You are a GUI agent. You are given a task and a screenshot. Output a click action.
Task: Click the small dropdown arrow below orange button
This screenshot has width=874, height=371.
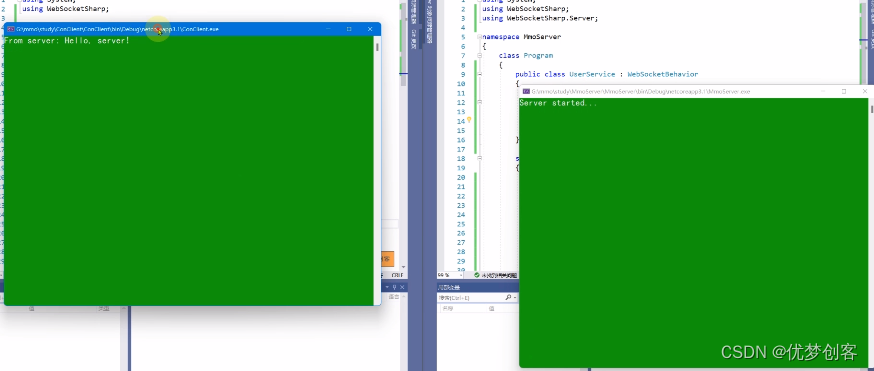[x=404, y=267]
